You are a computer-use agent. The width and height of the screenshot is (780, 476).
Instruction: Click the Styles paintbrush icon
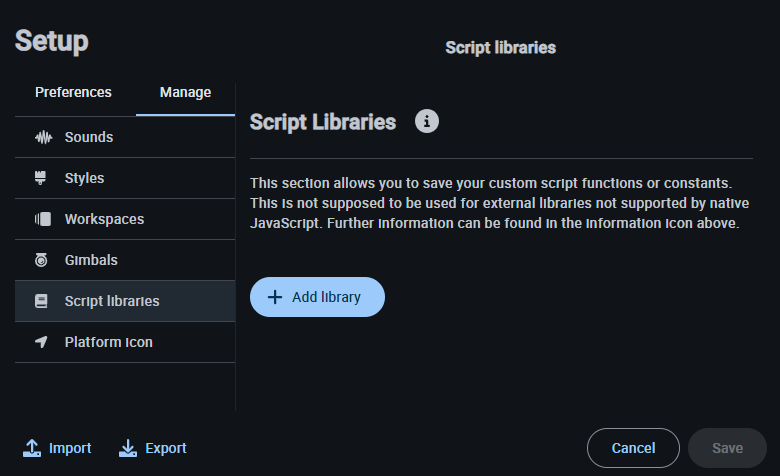[x=42, y=178]
